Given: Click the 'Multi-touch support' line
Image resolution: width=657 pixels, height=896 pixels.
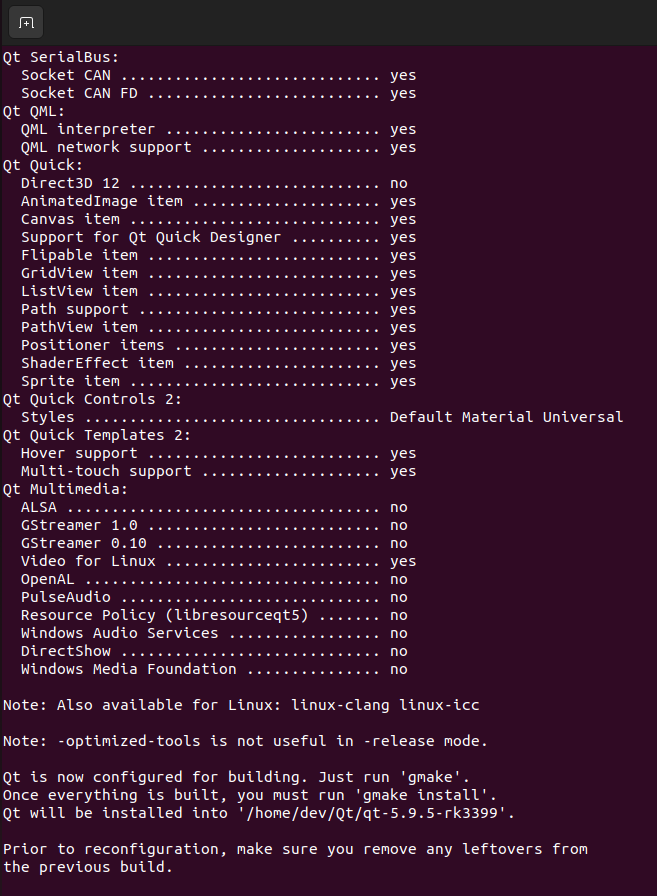Looking at the screenshot, I should (218, 471).
